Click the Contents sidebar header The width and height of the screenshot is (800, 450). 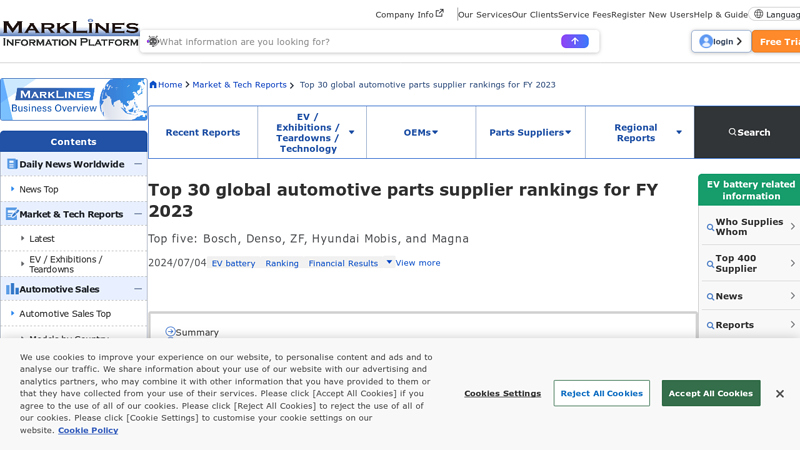73,141
